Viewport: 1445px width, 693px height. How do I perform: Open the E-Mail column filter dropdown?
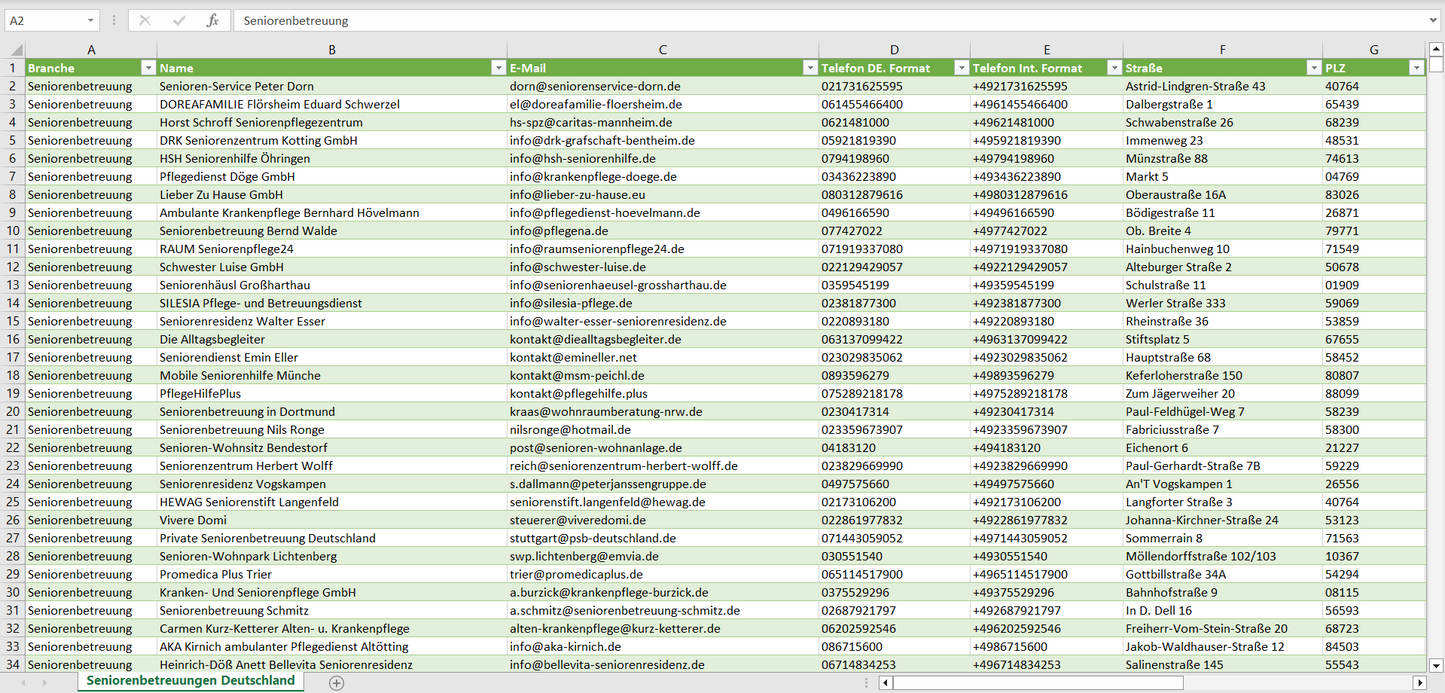tap(809, 68)
